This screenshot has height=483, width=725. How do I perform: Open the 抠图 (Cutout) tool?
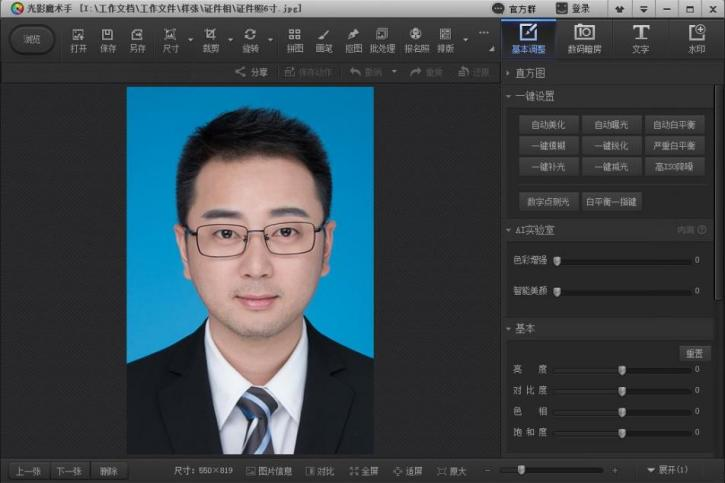coord(353,40)
